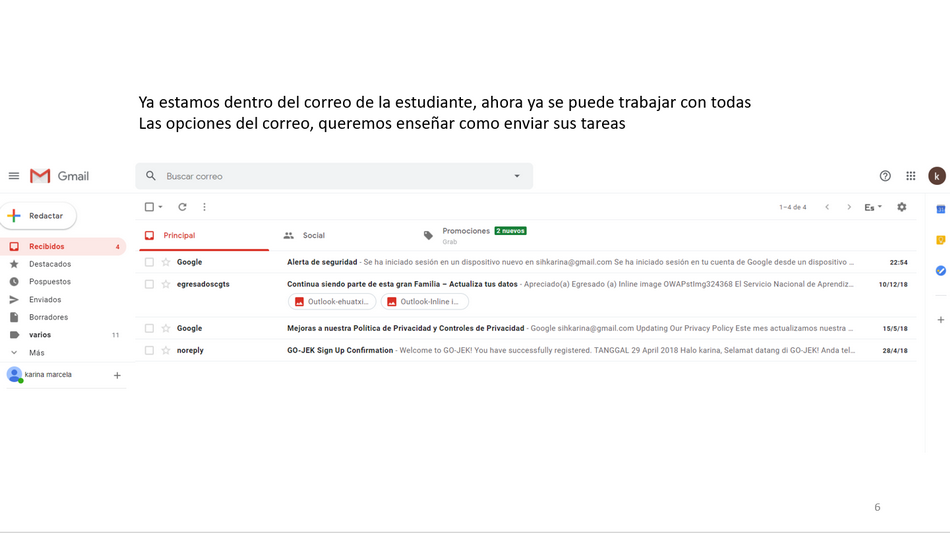Viewport: 950px width, 533px height.
Task: Click the account avatar with letter k
Action: point(936,176)
